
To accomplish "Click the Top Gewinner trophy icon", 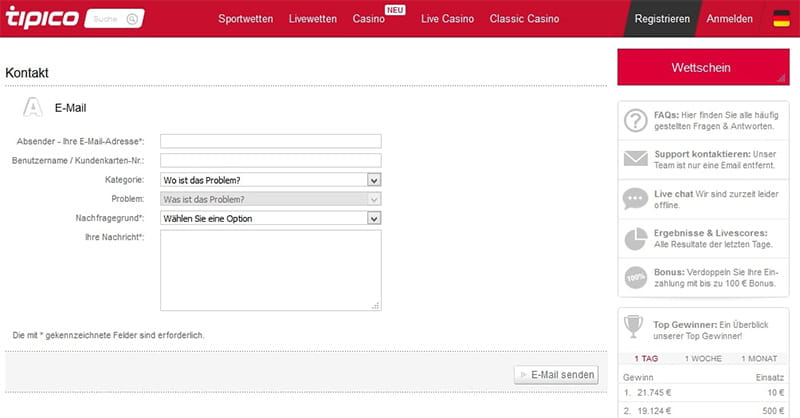I will [633, 325].
